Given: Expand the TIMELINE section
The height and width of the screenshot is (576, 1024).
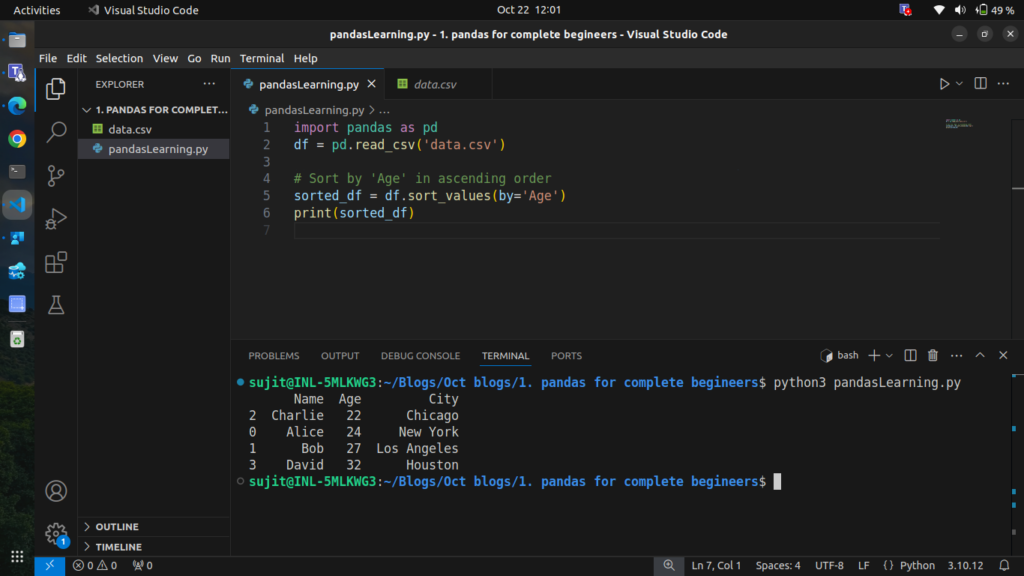Looking at the screenshot, I should [118, 547].
